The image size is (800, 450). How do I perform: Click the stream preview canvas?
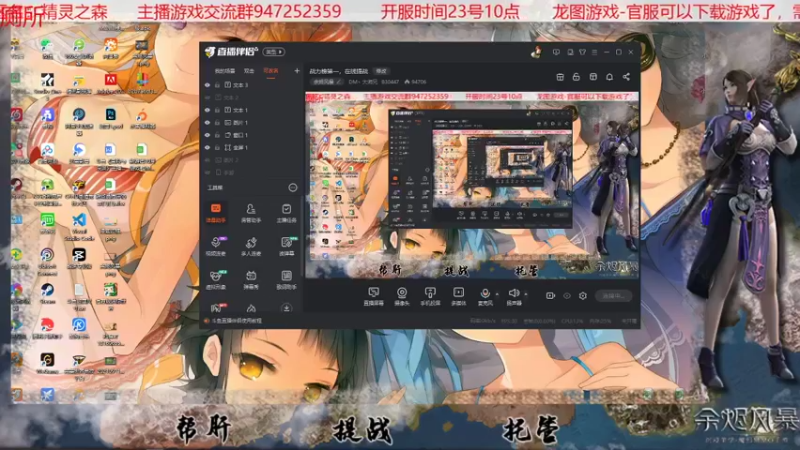click(x=472, y=185)
